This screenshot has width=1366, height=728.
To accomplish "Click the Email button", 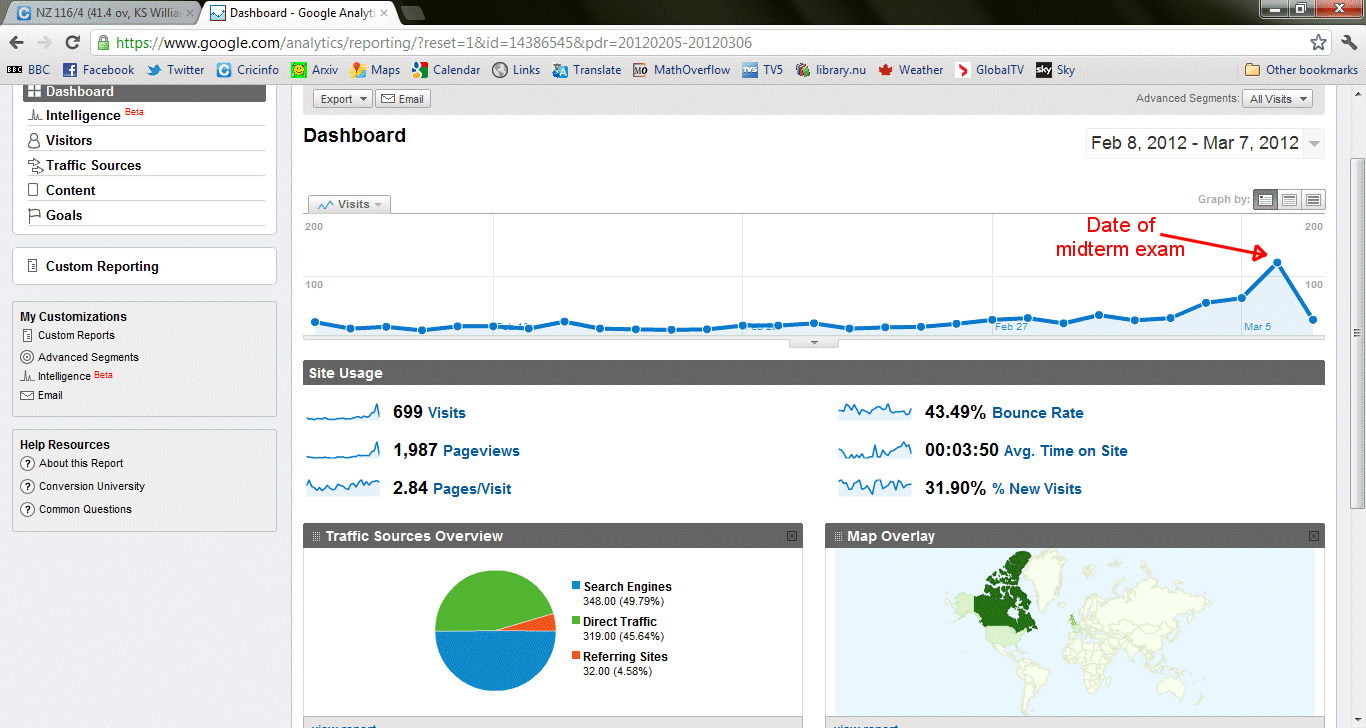I will pyautogui.click(x=402, y=99).
